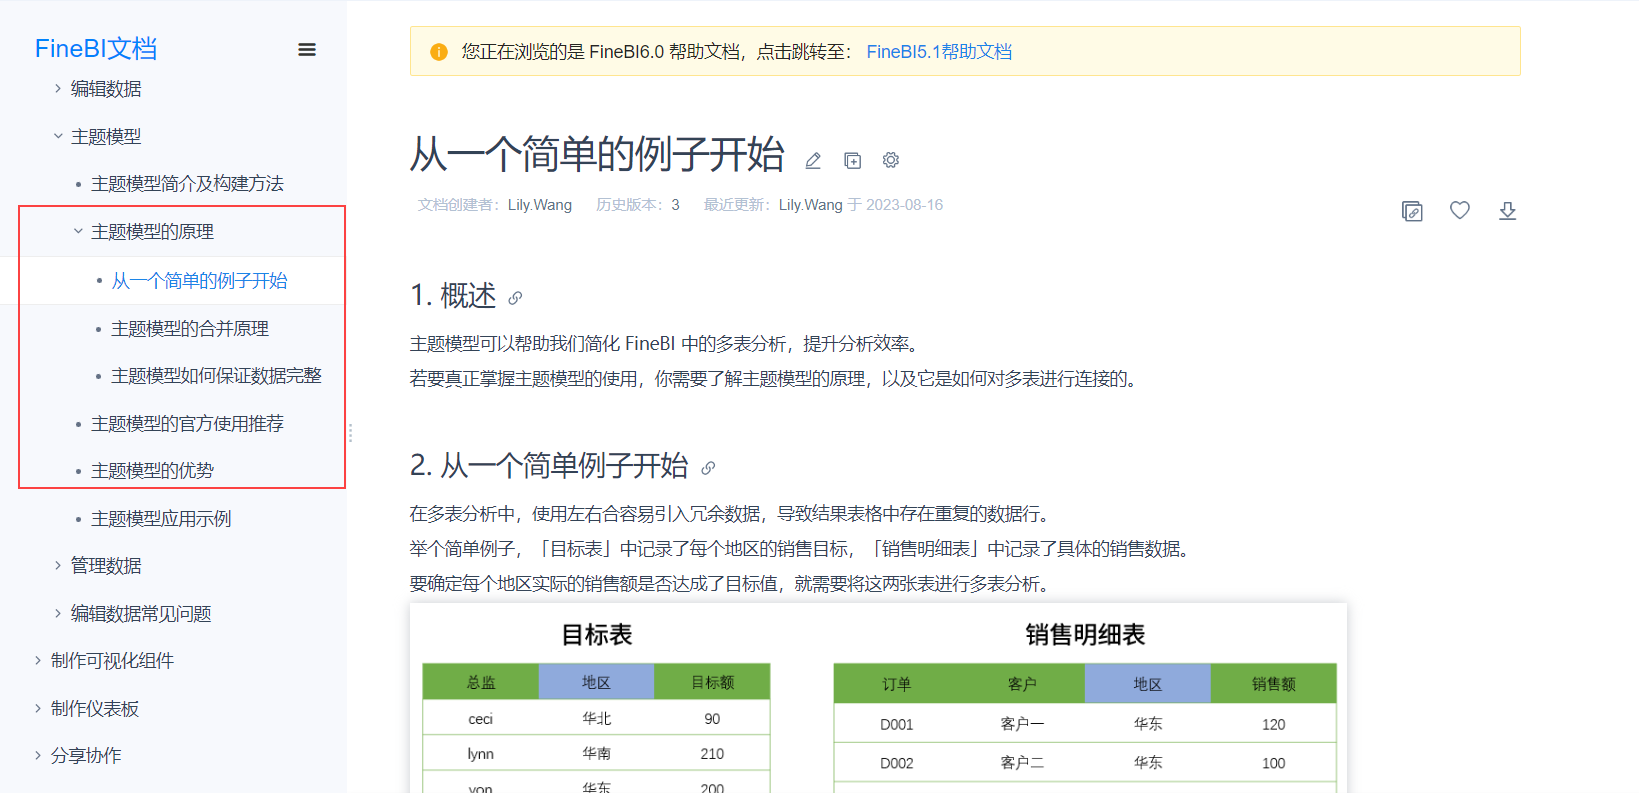The image size is (1639, 793).
Task: Expand the 分享协作 section
Action: [x=38, y=756]
